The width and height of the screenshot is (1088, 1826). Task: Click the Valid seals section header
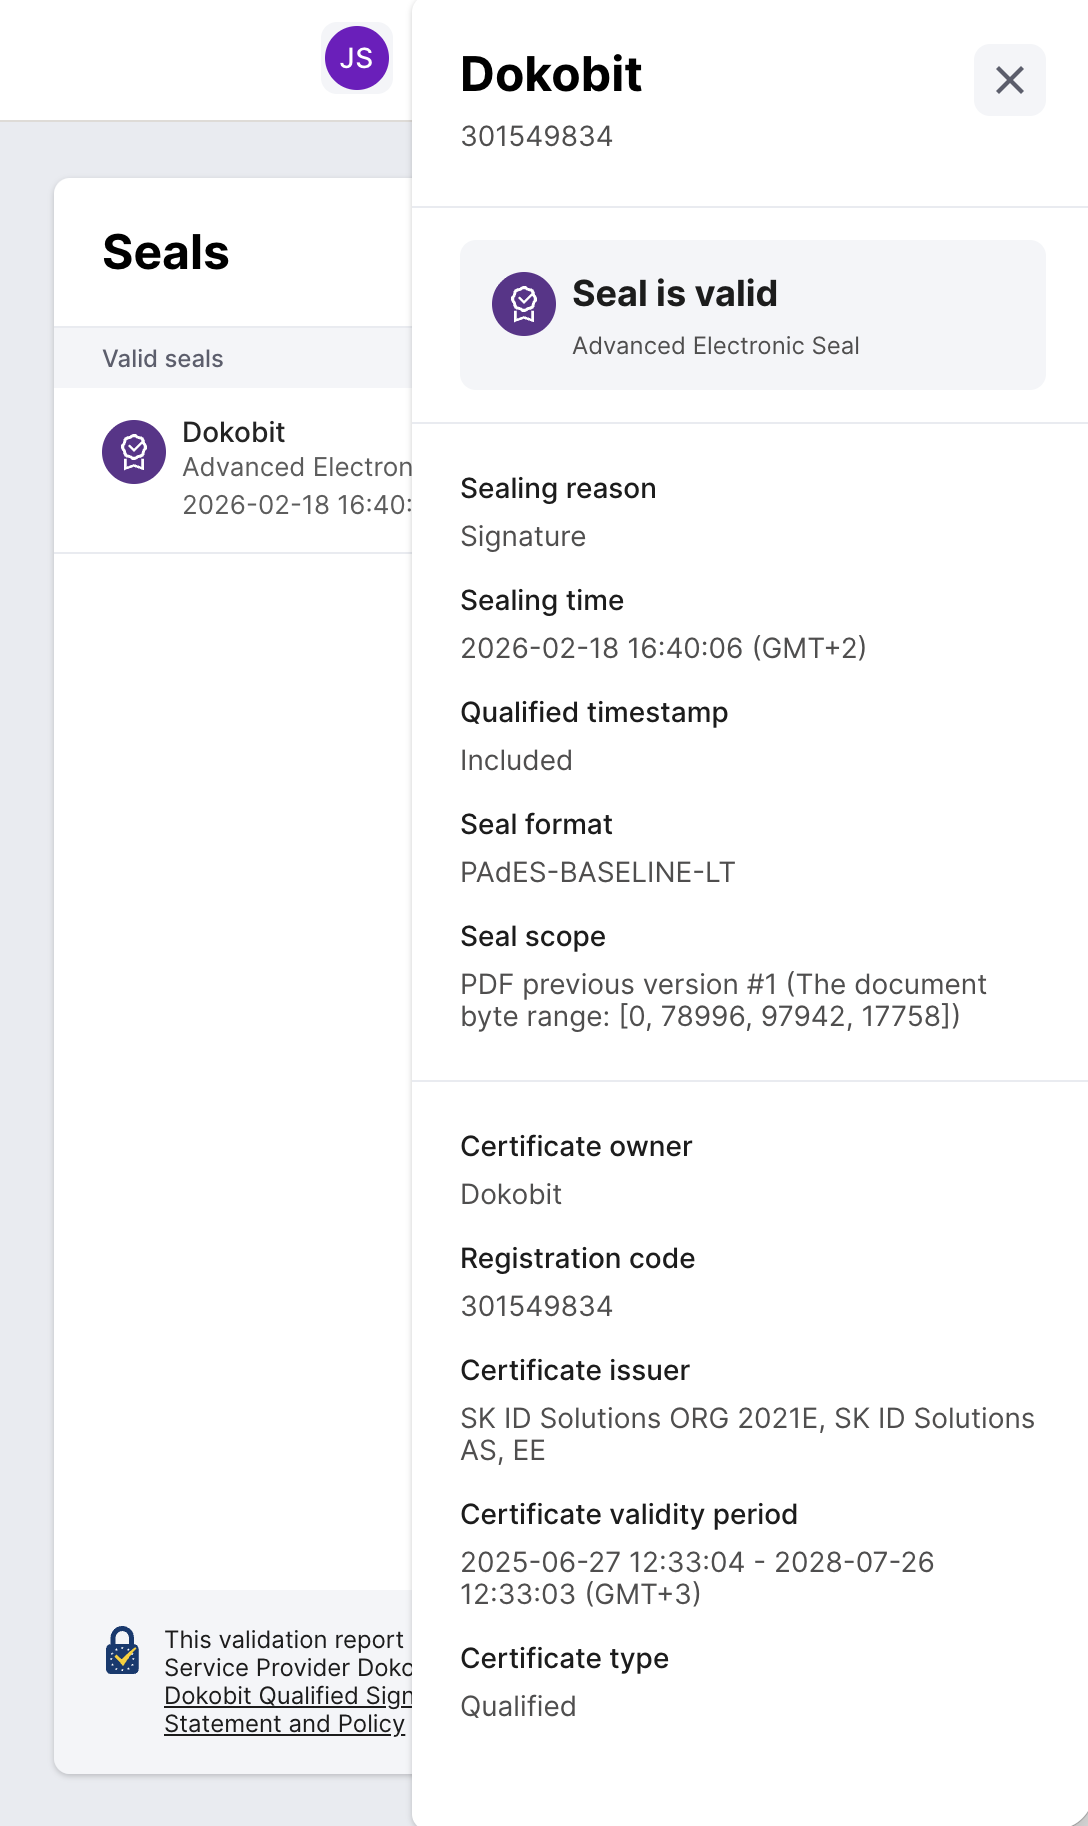coord(233,358)
